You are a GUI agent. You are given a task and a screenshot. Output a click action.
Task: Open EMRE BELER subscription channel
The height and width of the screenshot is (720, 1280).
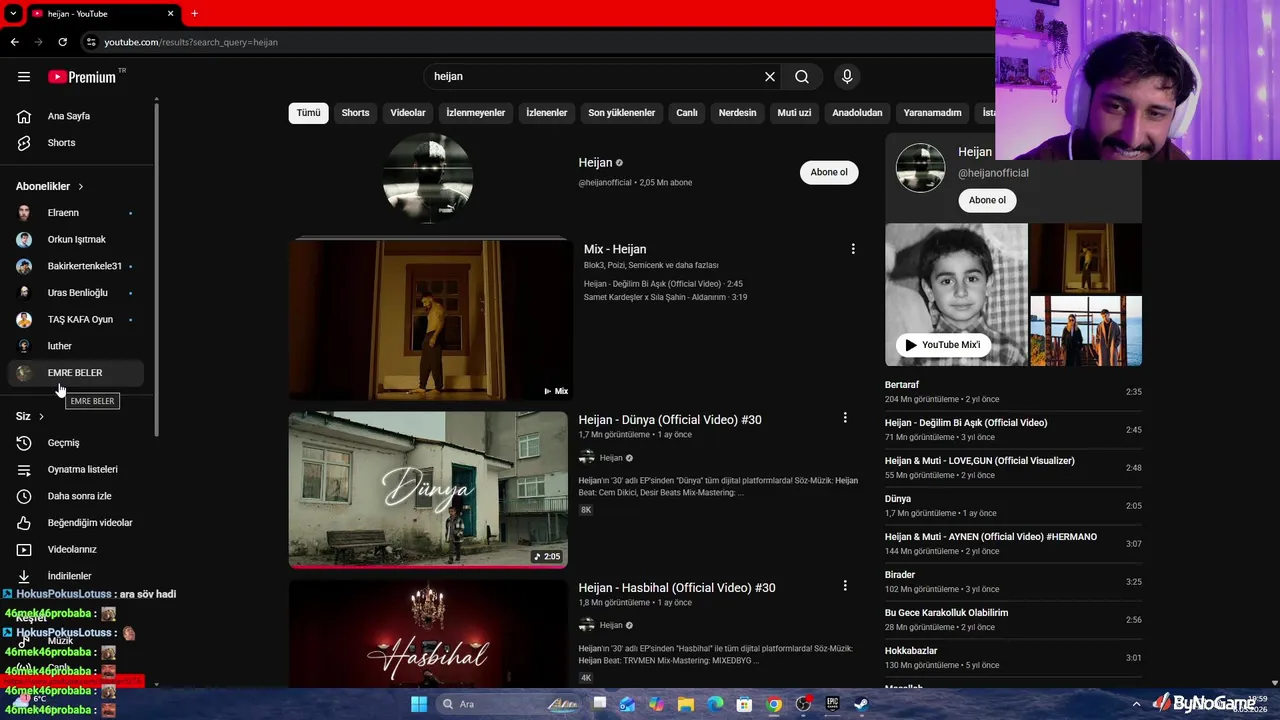(x=76, y=373)
